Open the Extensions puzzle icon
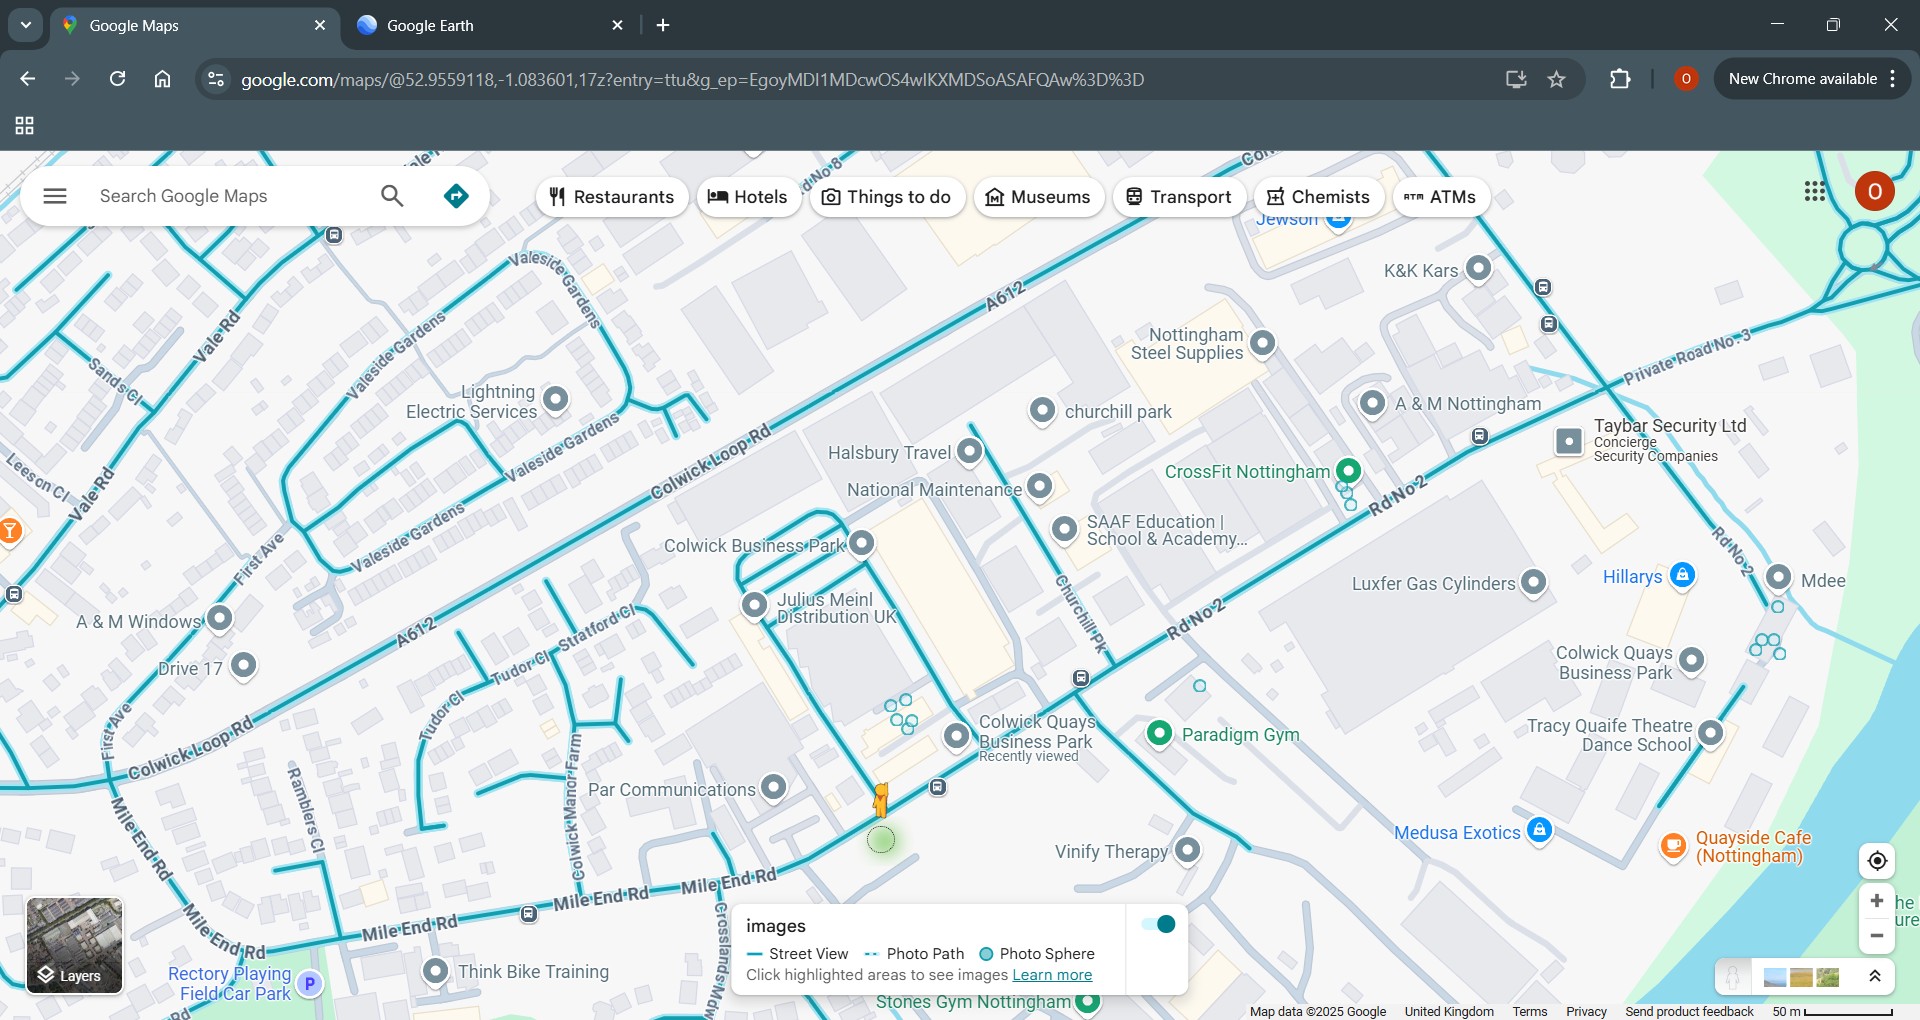The image size is (1920, 1020). click(1620, 79)
